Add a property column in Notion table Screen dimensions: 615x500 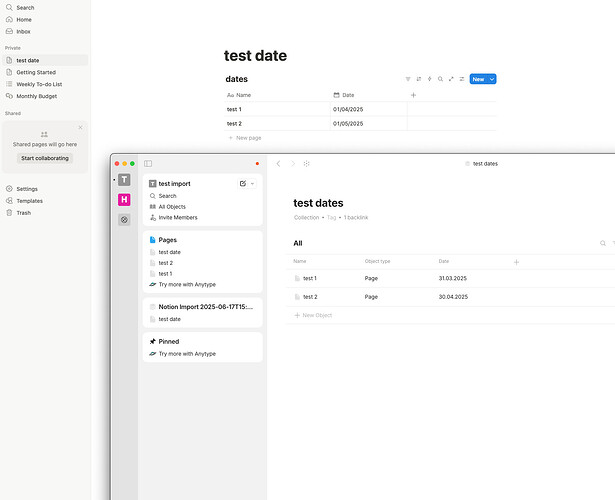pos(413,95)
